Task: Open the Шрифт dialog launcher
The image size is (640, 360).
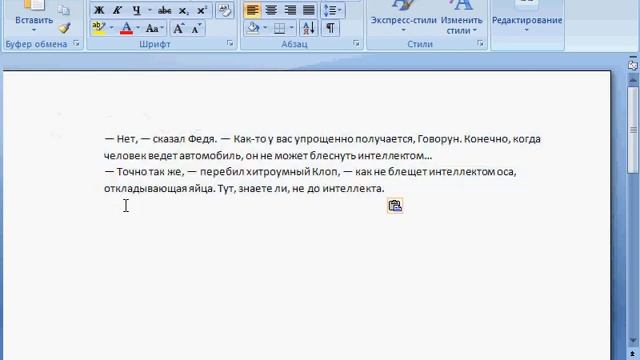Action: (230, 43)
